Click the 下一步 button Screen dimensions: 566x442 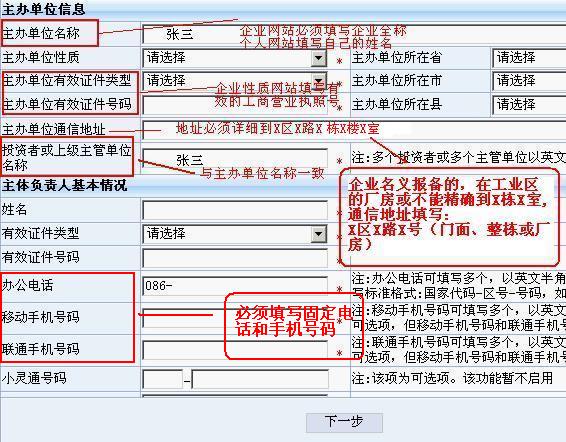point(344,422)
